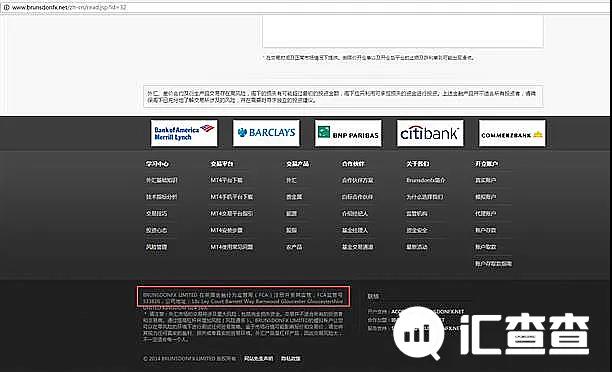Select the 学习中心 footer column heading
The width and height of the screenshot is (612, 372).
click(x=157, y=164)
